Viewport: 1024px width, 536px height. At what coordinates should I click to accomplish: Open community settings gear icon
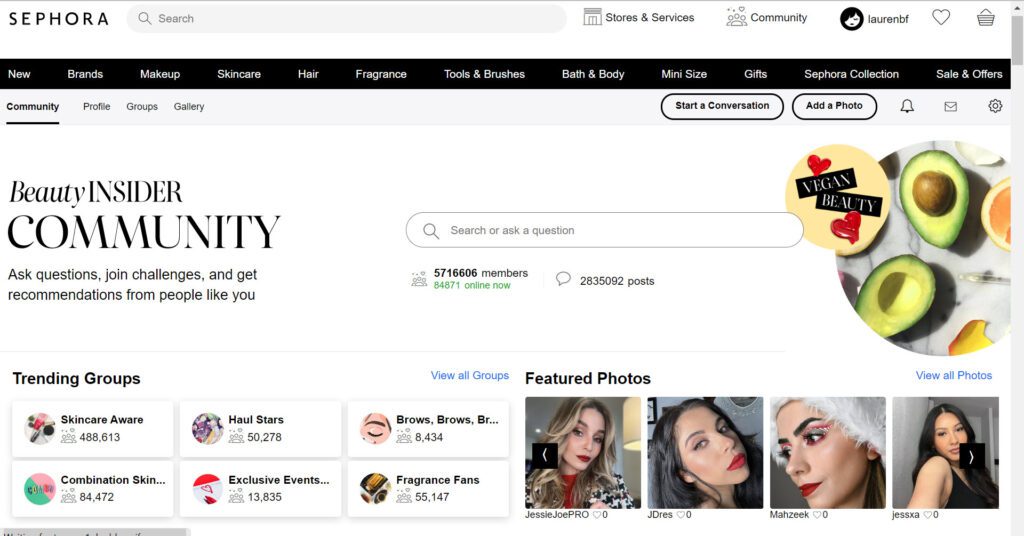tap(995, 106)
